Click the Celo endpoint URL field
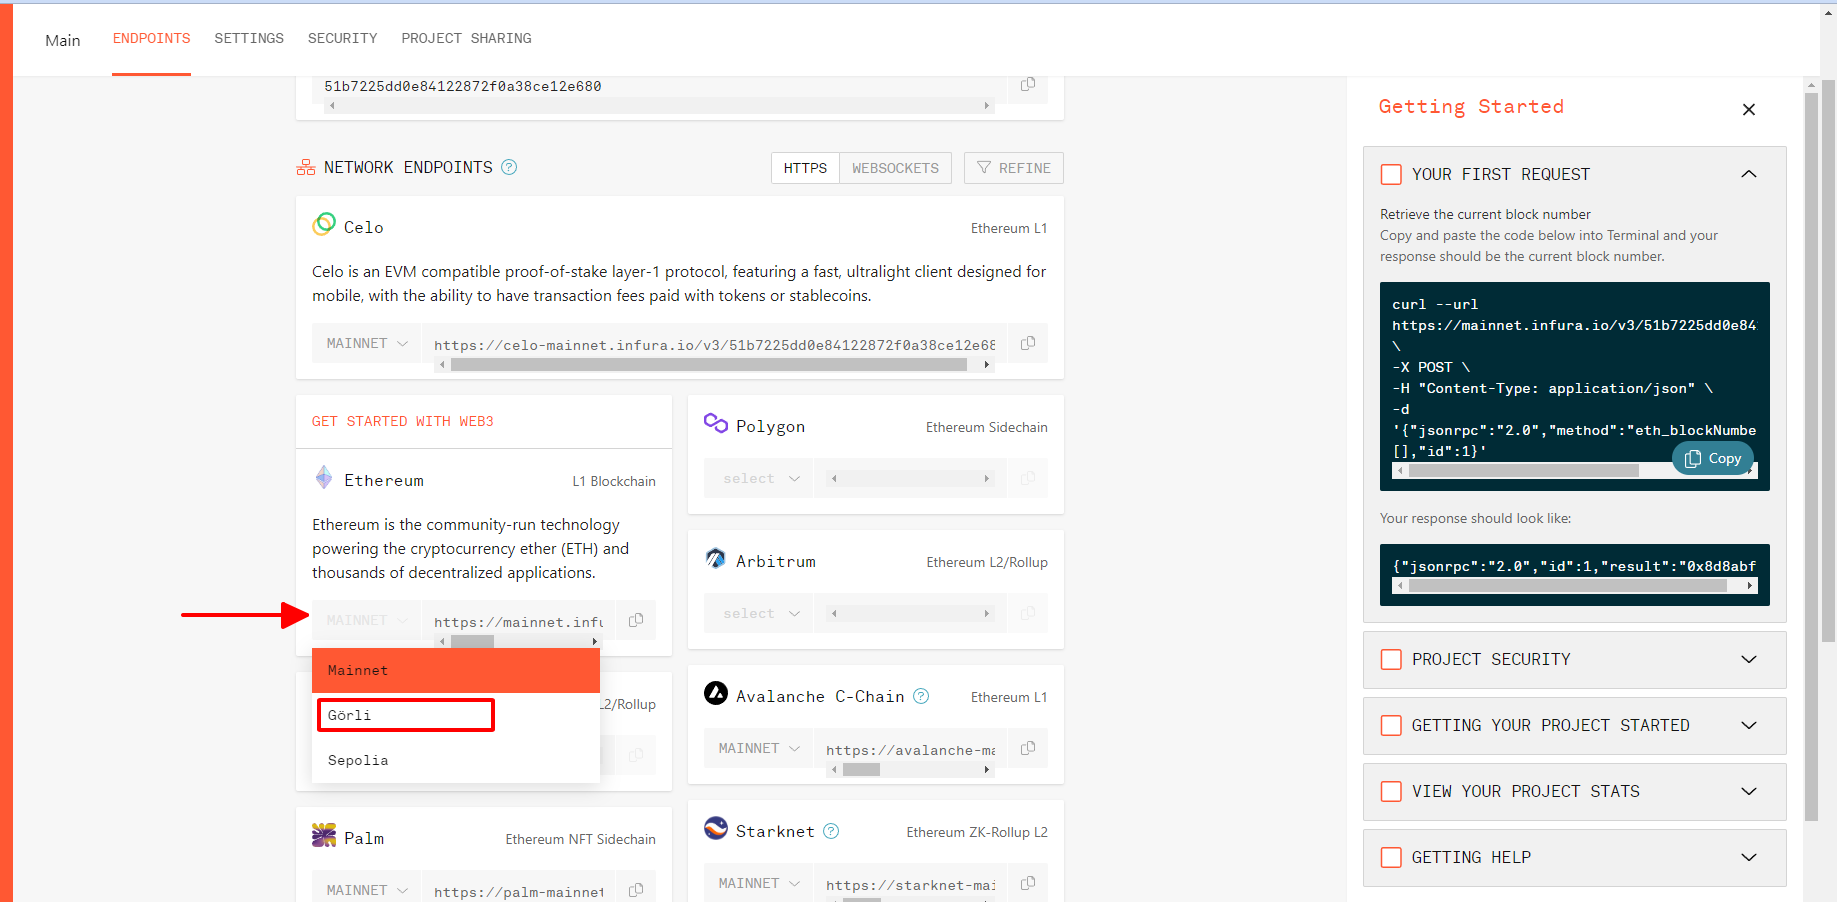 pos(714,344)
